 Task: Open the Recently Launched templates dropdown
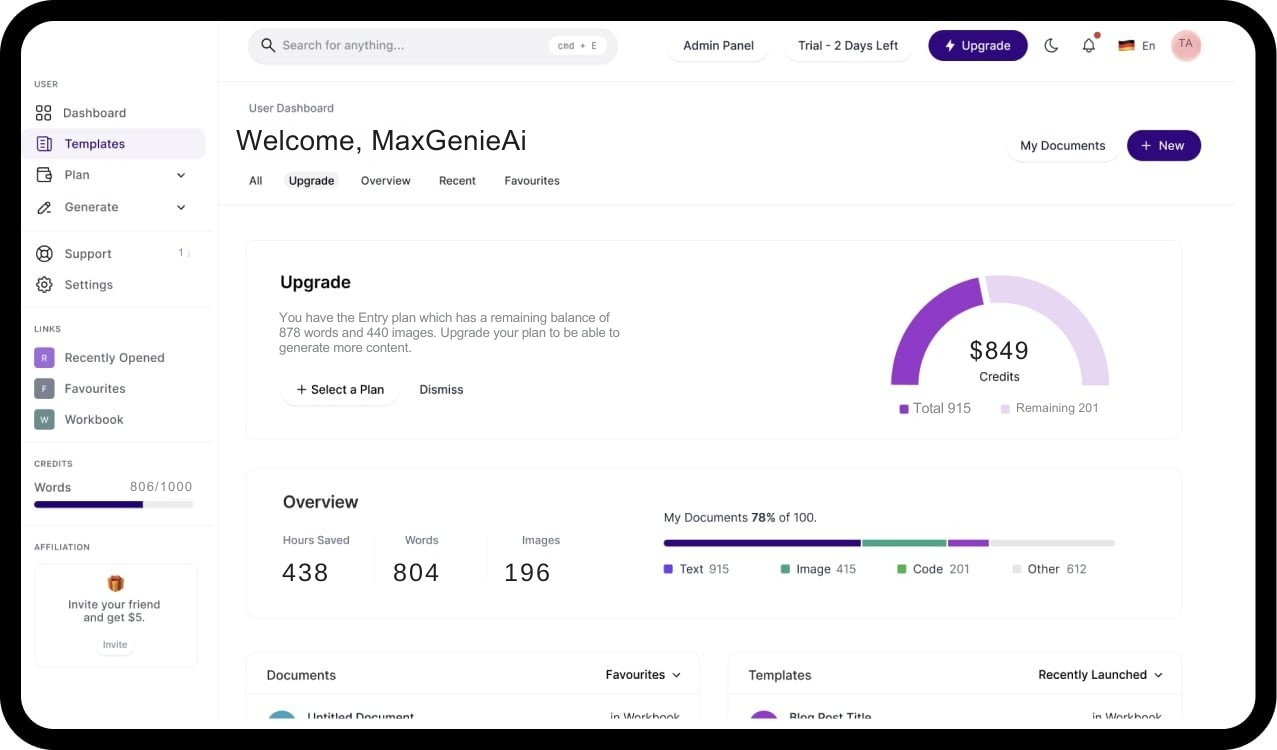(x=1099, y=674)
